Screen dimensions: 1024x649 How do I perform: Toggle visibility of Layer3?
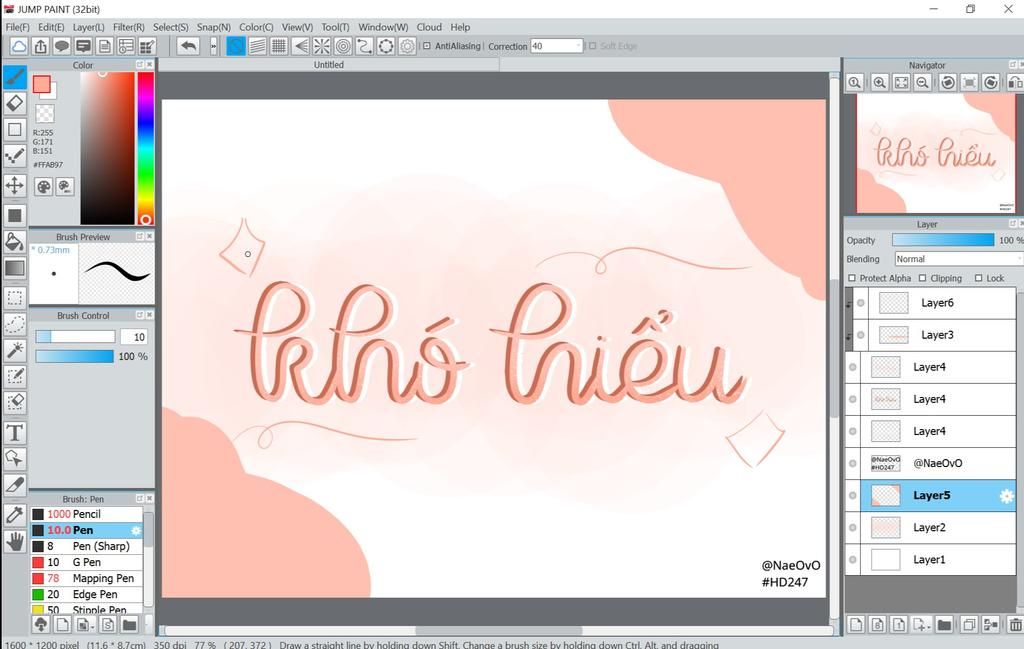pos(861,335)
